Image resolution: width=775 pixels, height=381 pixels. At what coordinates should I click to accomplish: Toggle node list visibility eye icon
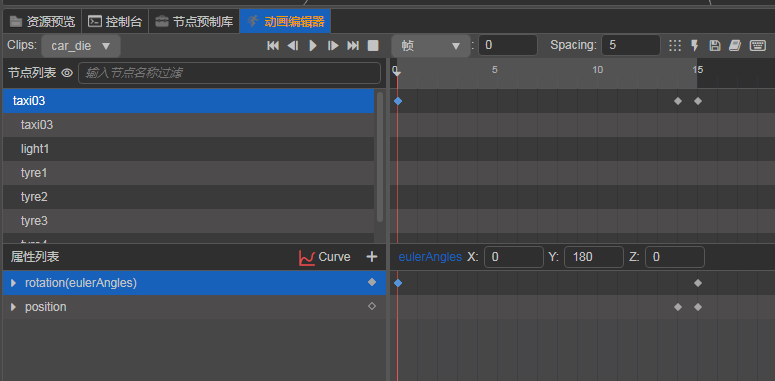point(67,73)
